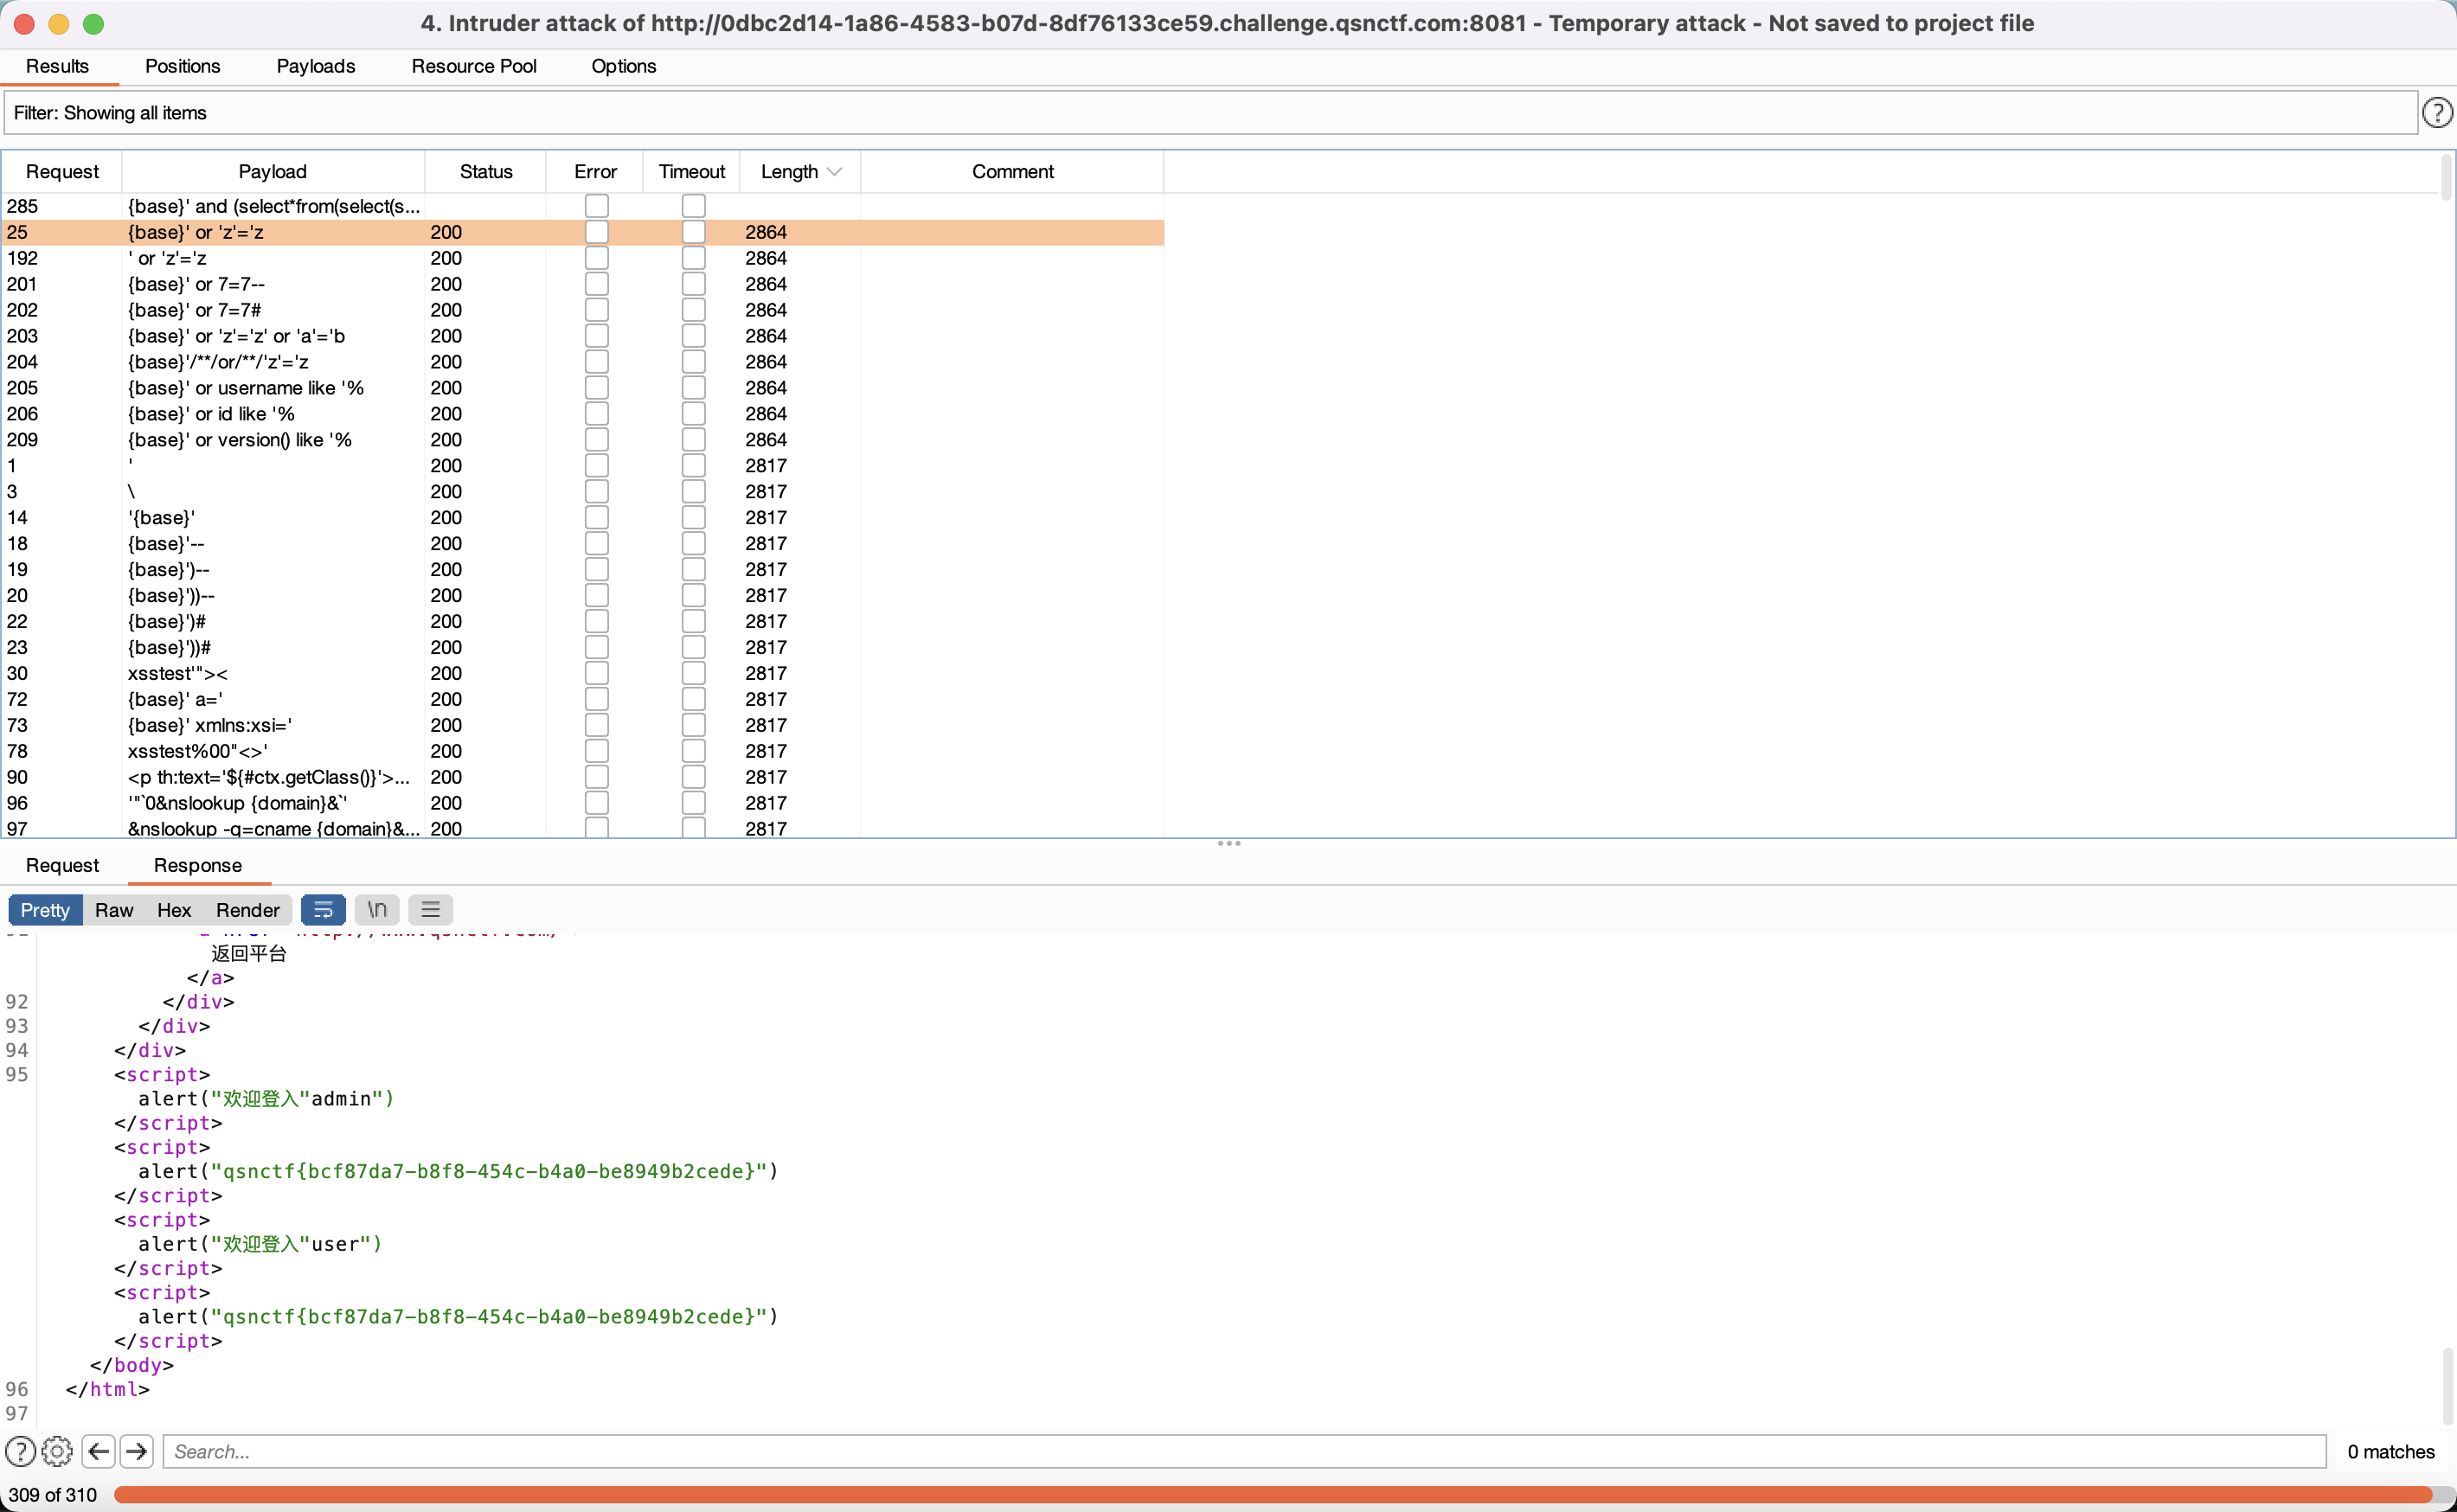Click length 2864 in highlighted row 25

point(766,232)
